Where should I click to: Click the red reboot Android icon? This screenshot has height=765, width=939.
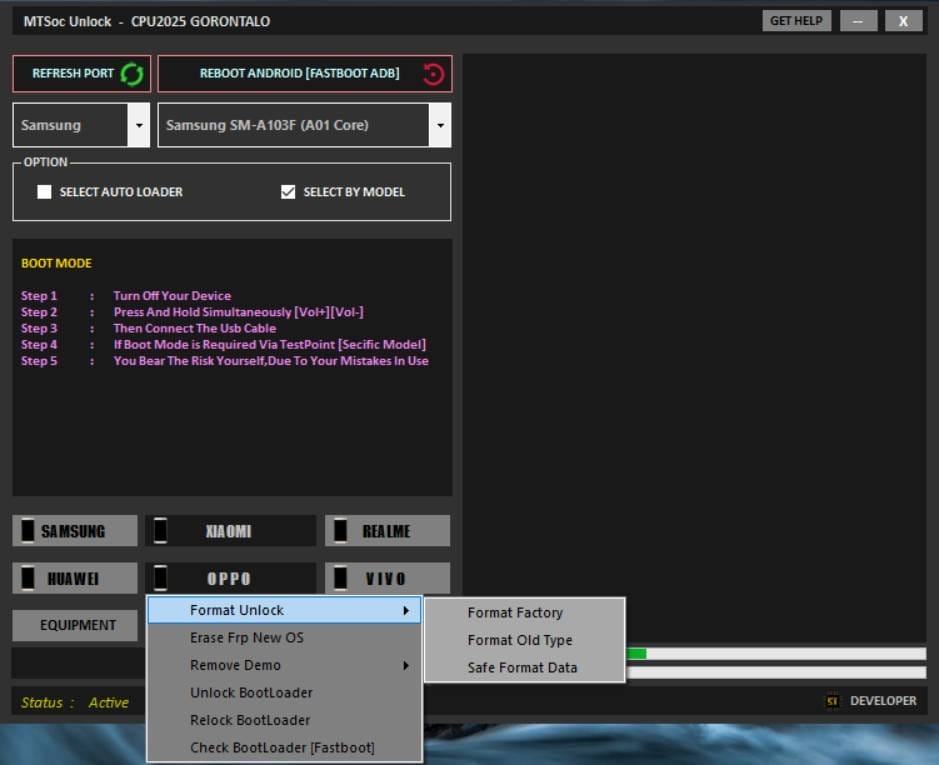pyautogui.click(x=432, y=74)
